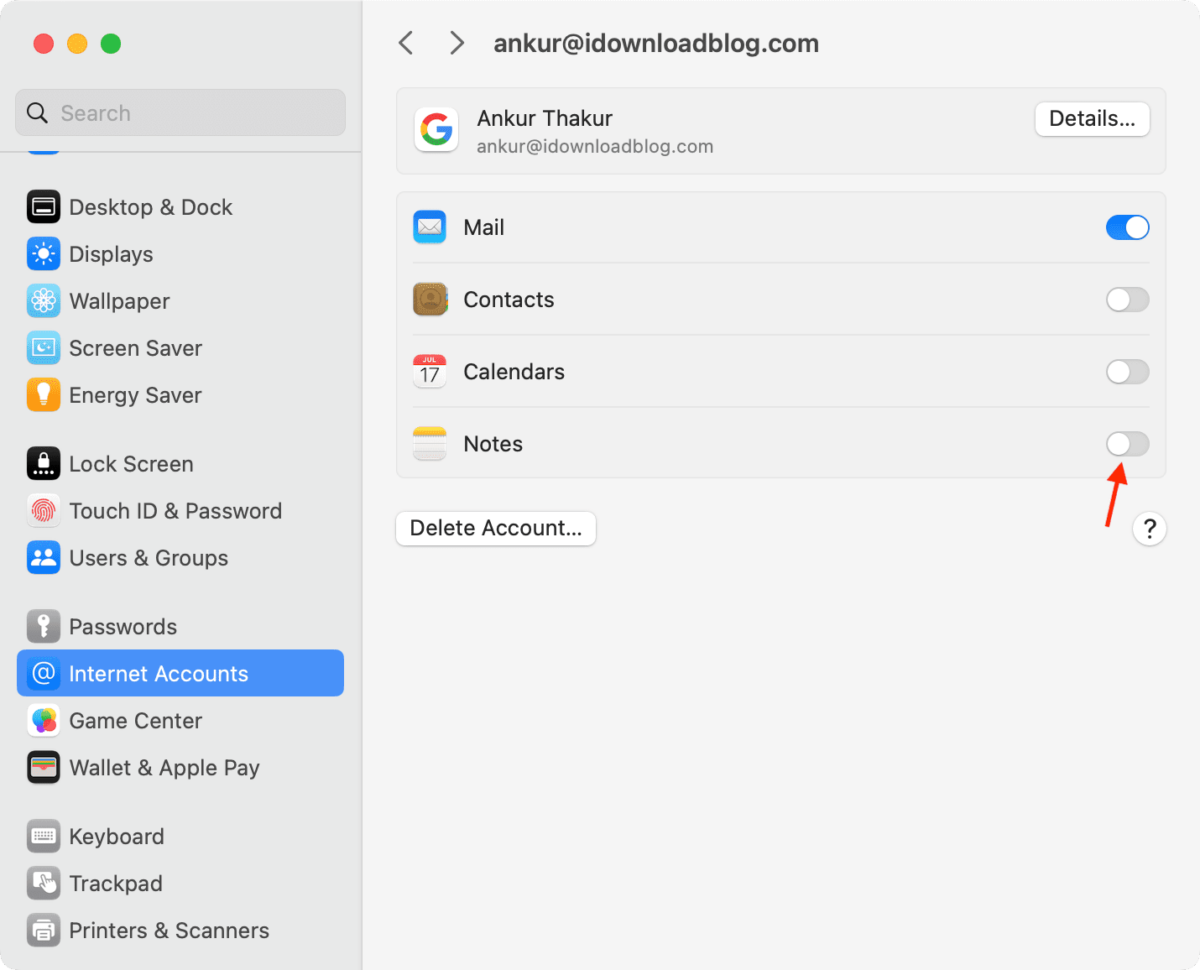Screen dimensions: 1200x970
Task: Click the Contacts book icon
Action: 430,299
